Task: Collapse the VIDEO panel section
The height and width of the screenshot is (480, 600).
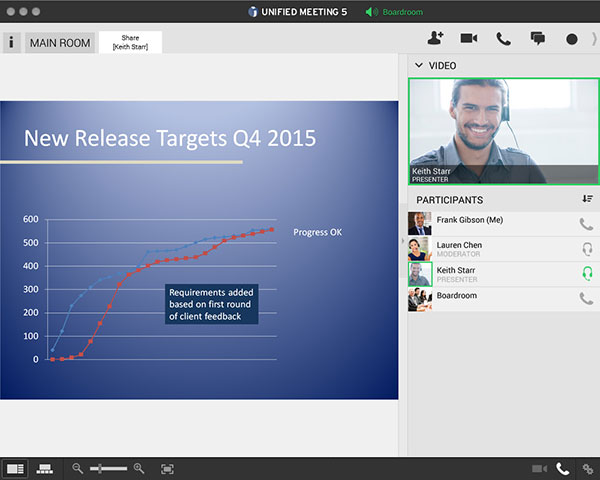Action: 418,65
